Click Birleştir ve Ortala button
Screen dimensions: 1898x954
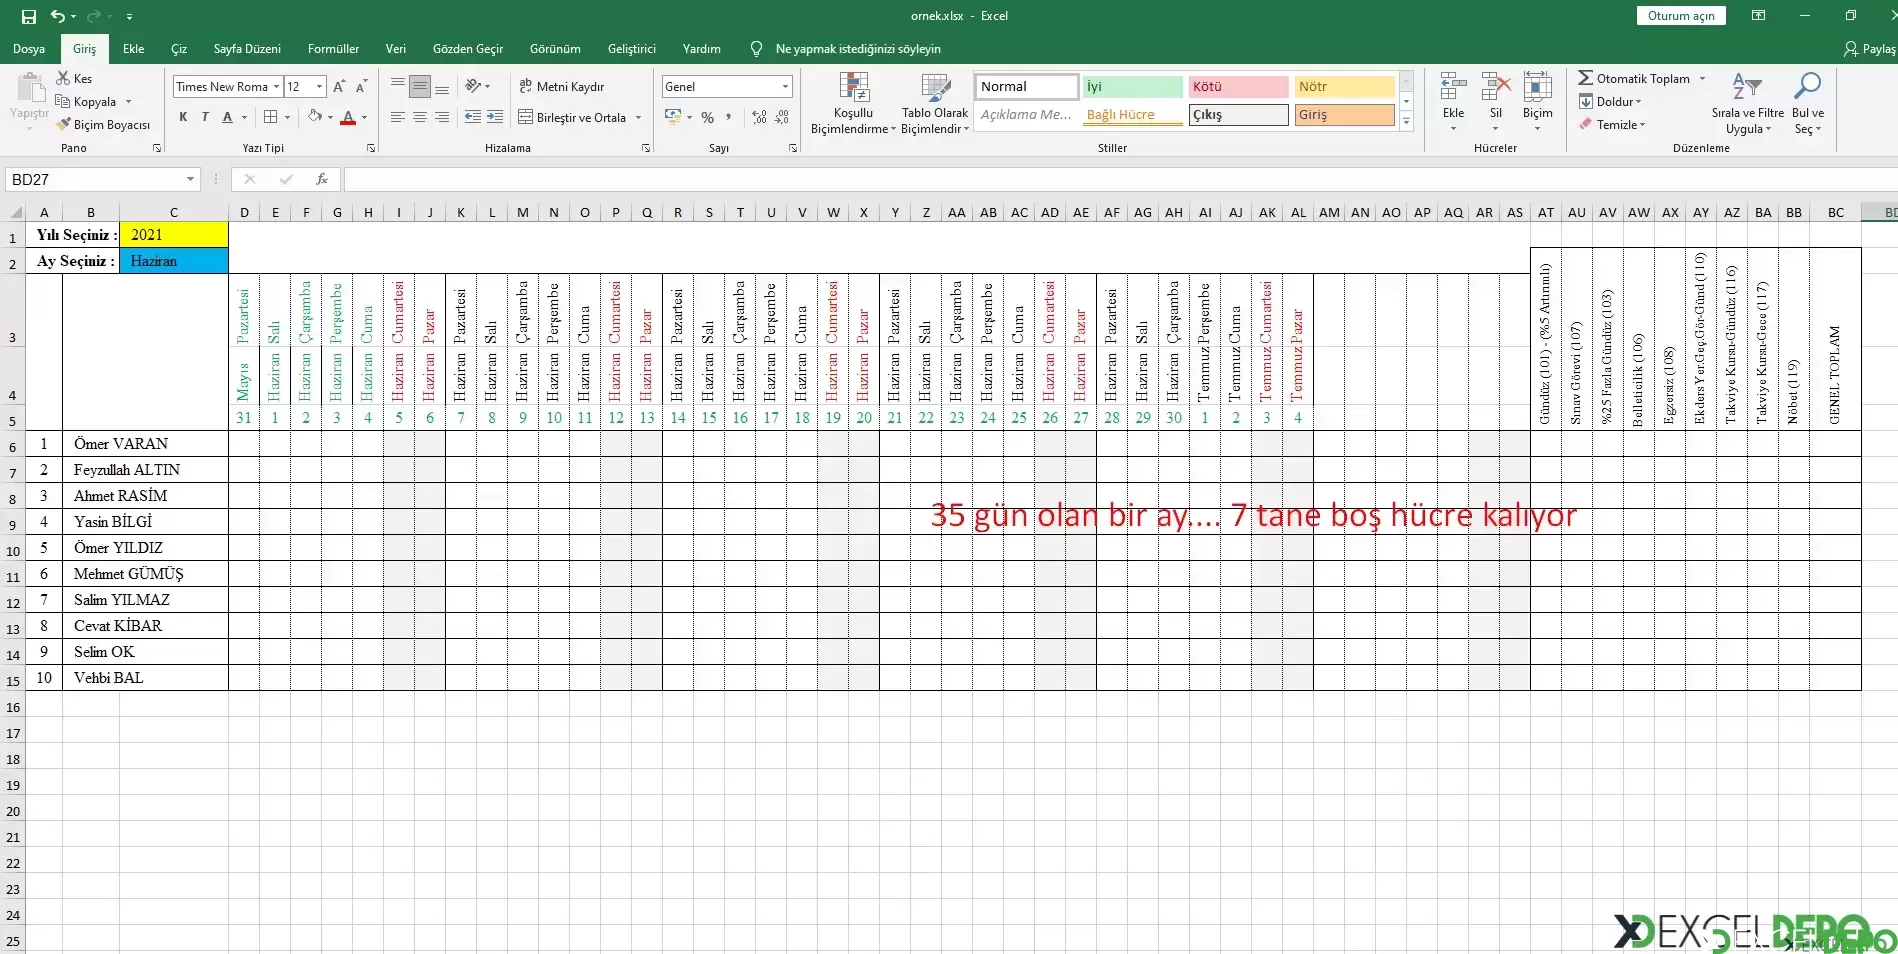tap(572, 117)
